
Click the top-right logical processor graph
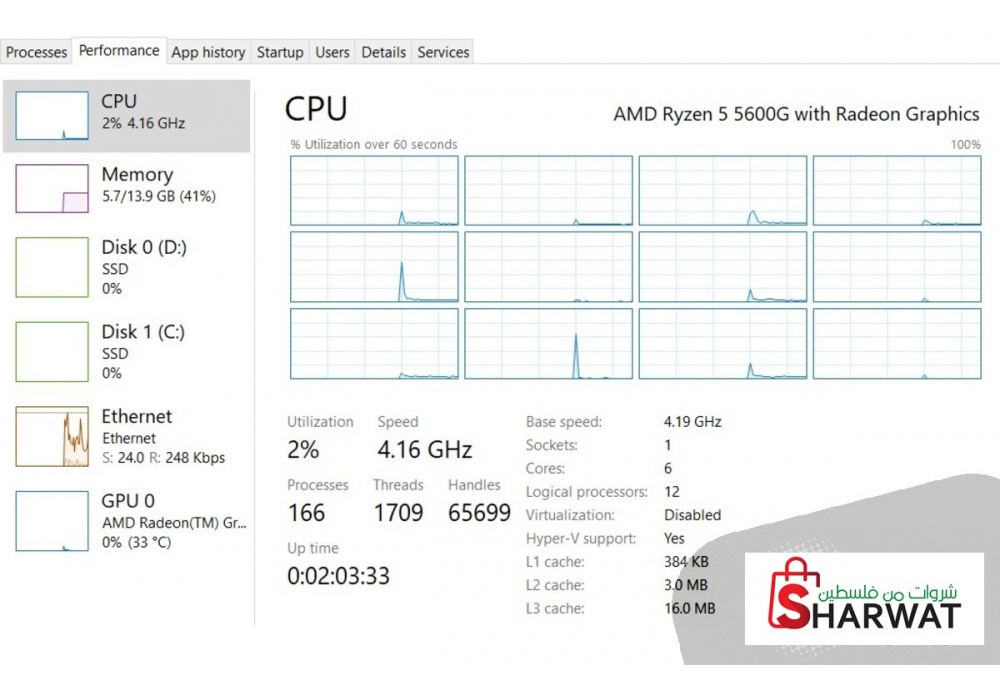(897, 191)
